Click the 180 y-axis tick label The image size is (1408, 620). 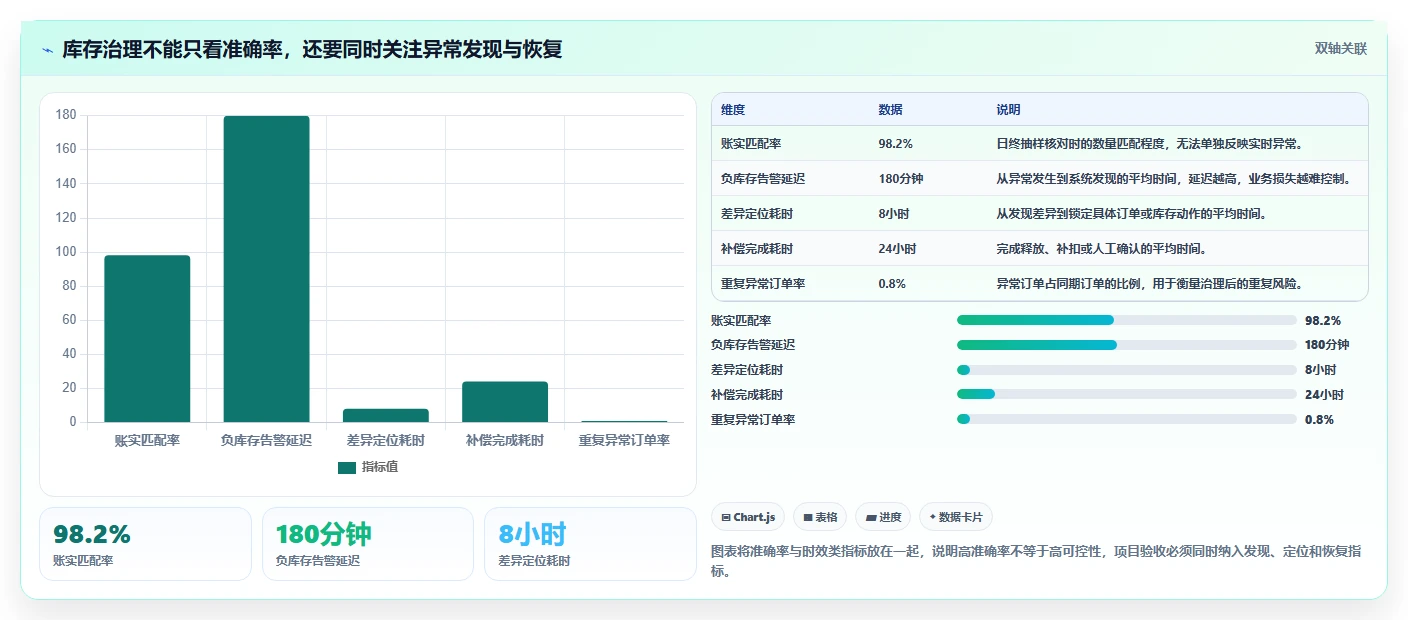click(66, 115)
